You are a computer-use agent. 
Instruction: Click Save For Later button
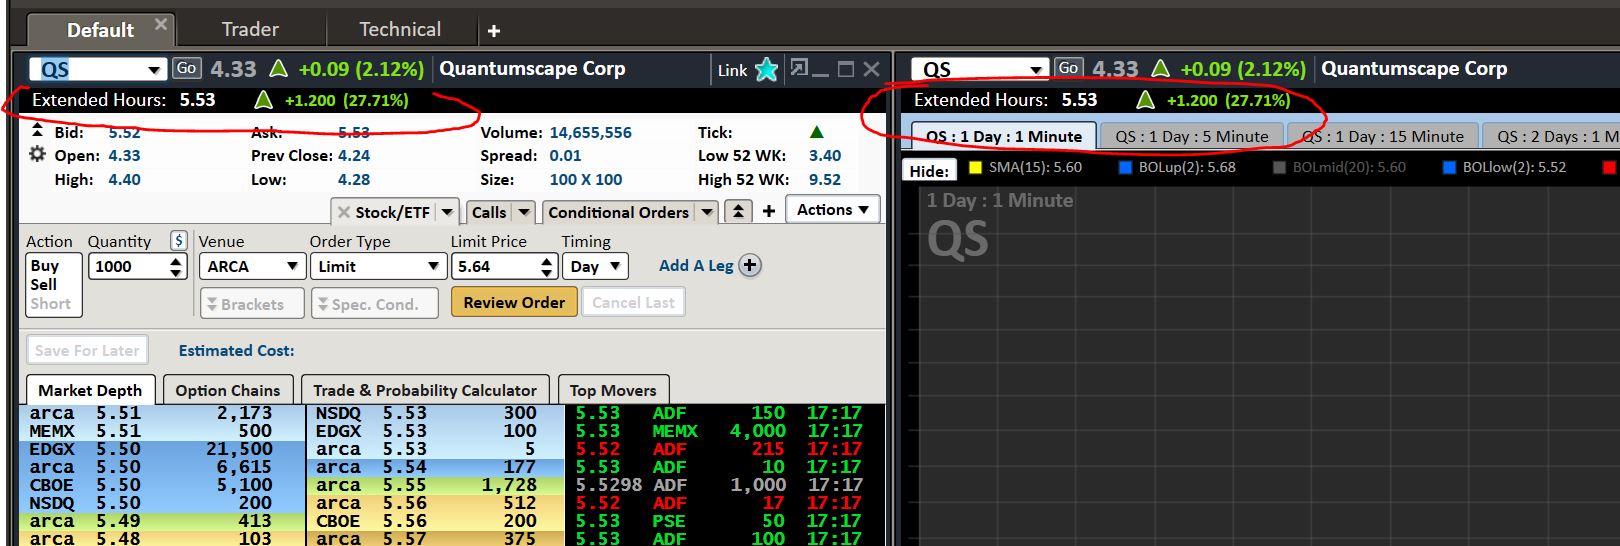tap(87, 350)
